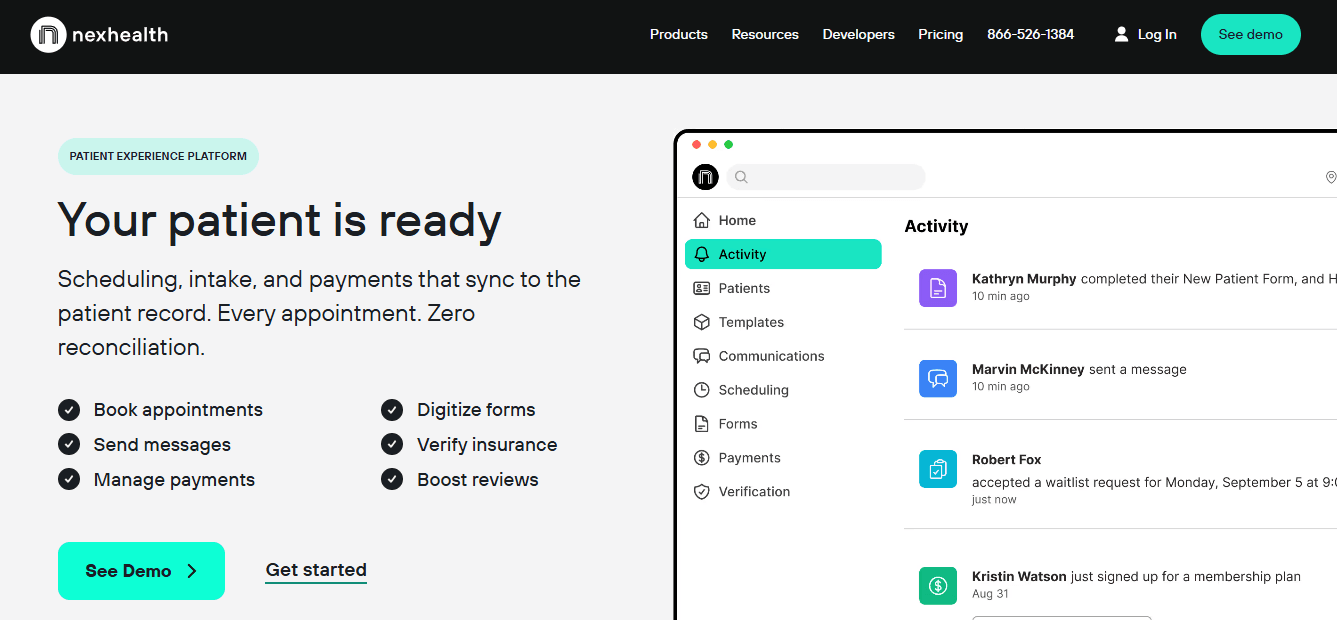This screenshot has height=620, width=1337.
Task: Click the Scheduling clock icon
Action: 701,390
